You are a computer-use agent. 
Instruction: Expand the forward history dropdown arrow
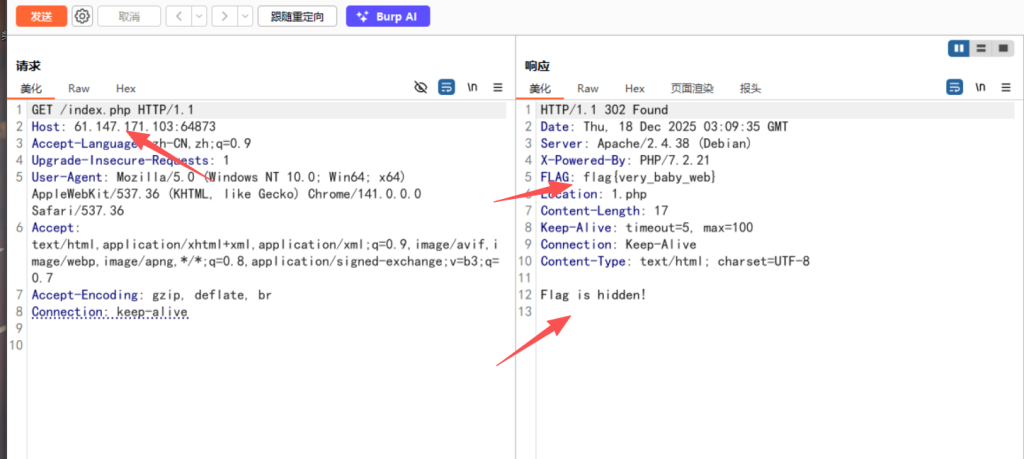coord(246,17)
